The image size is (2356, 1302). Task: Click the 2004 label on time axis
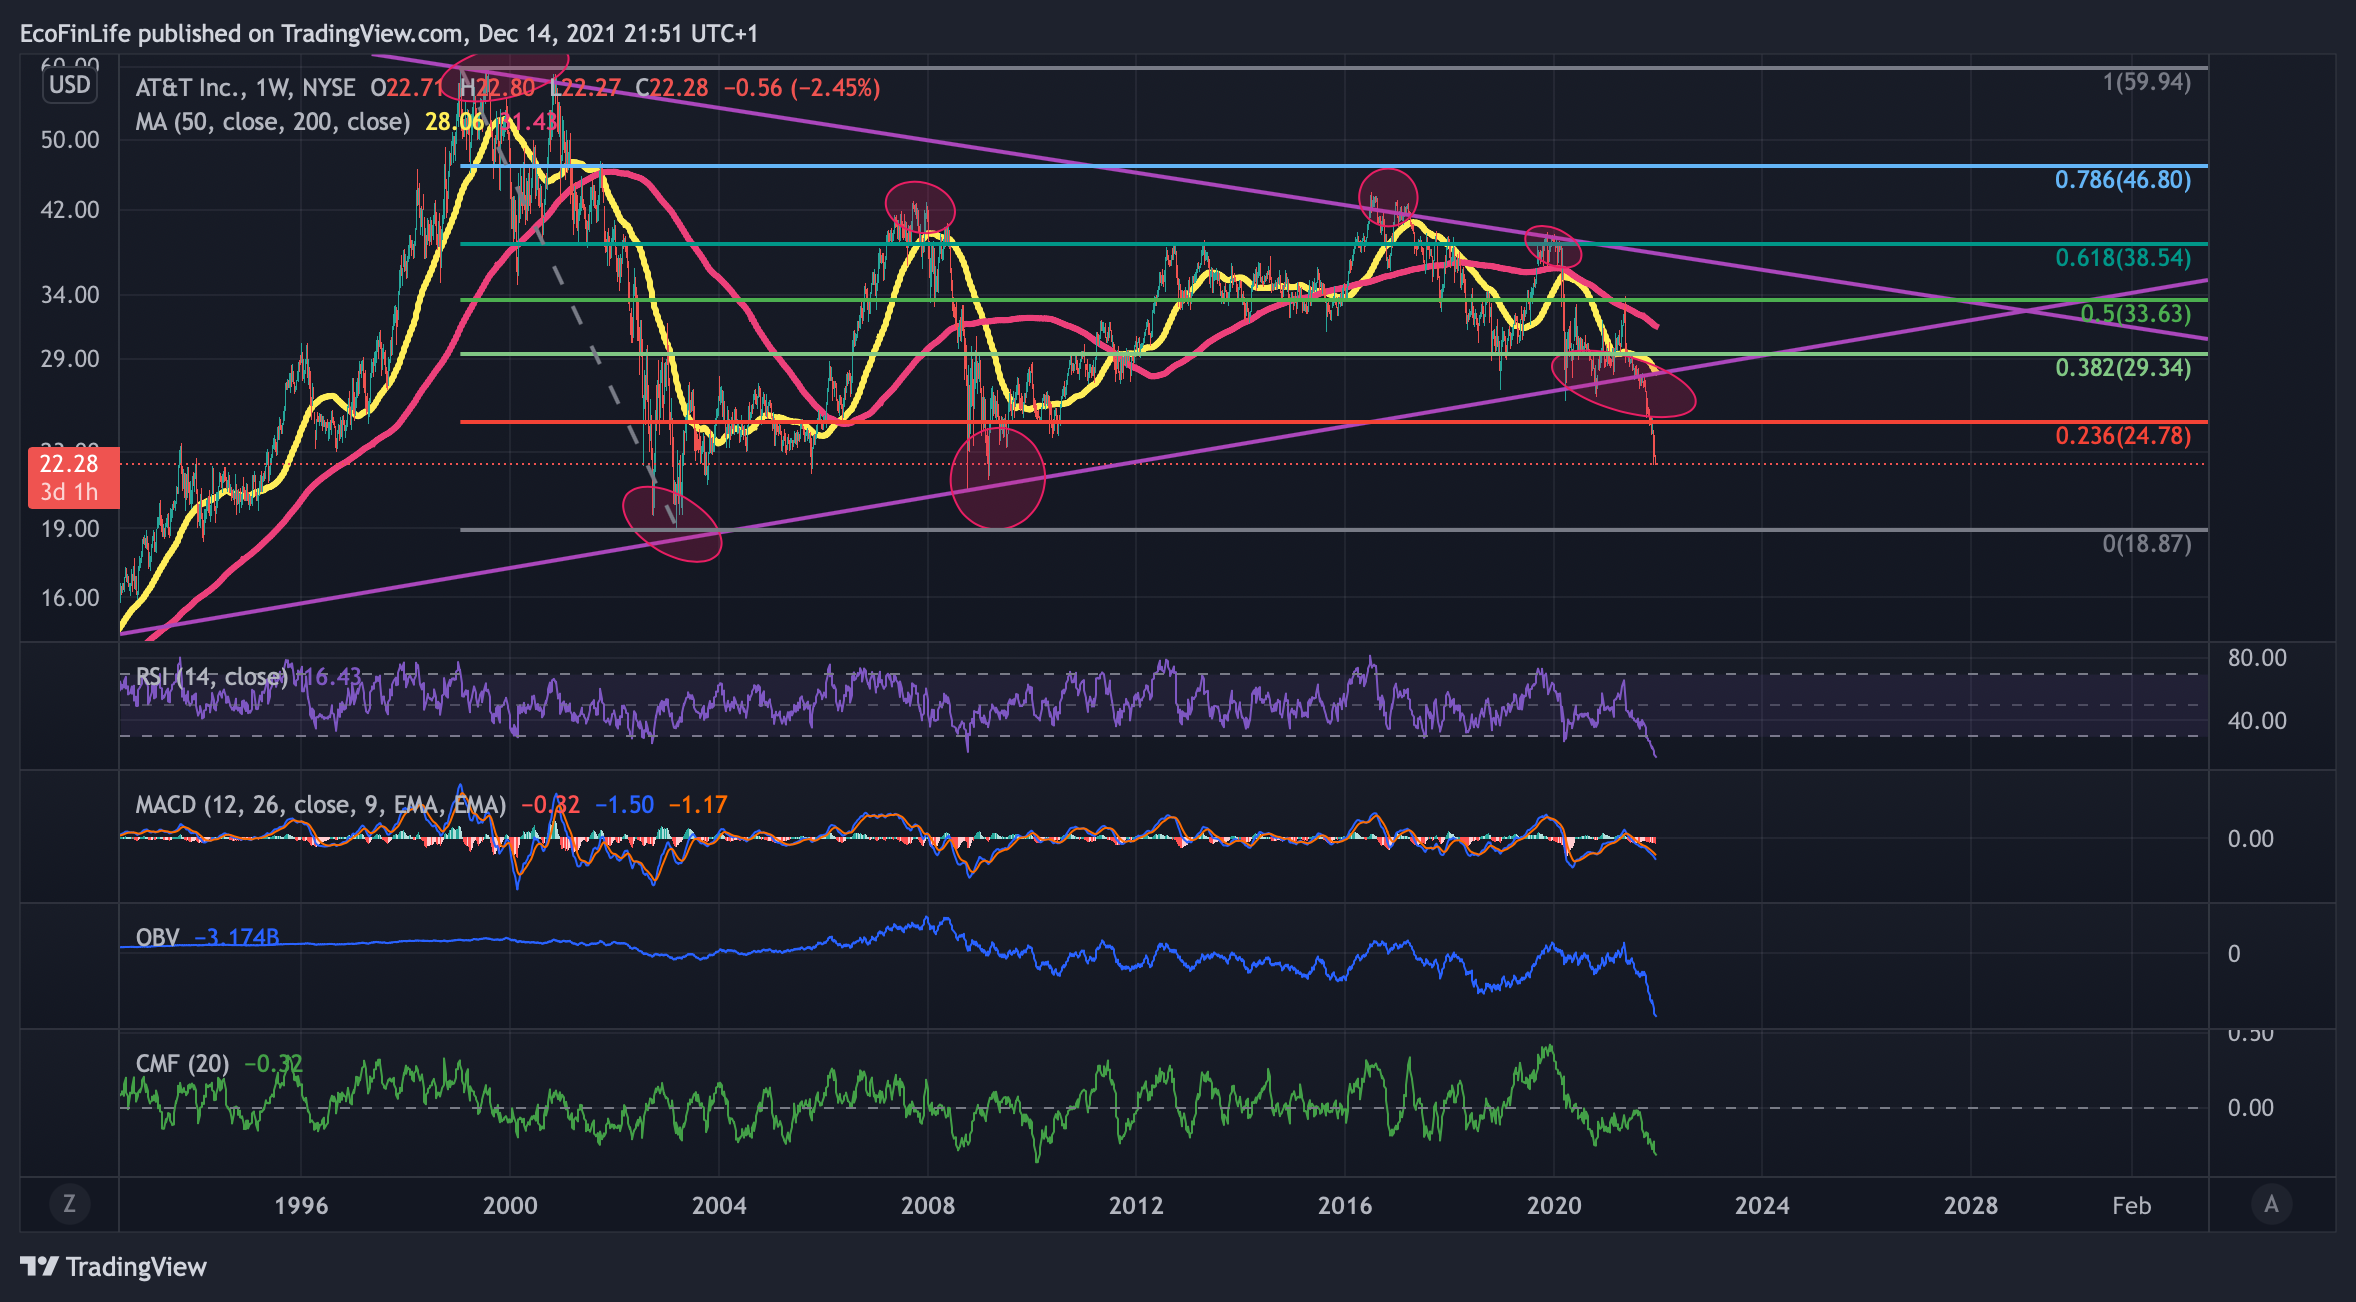[719, 1205]
